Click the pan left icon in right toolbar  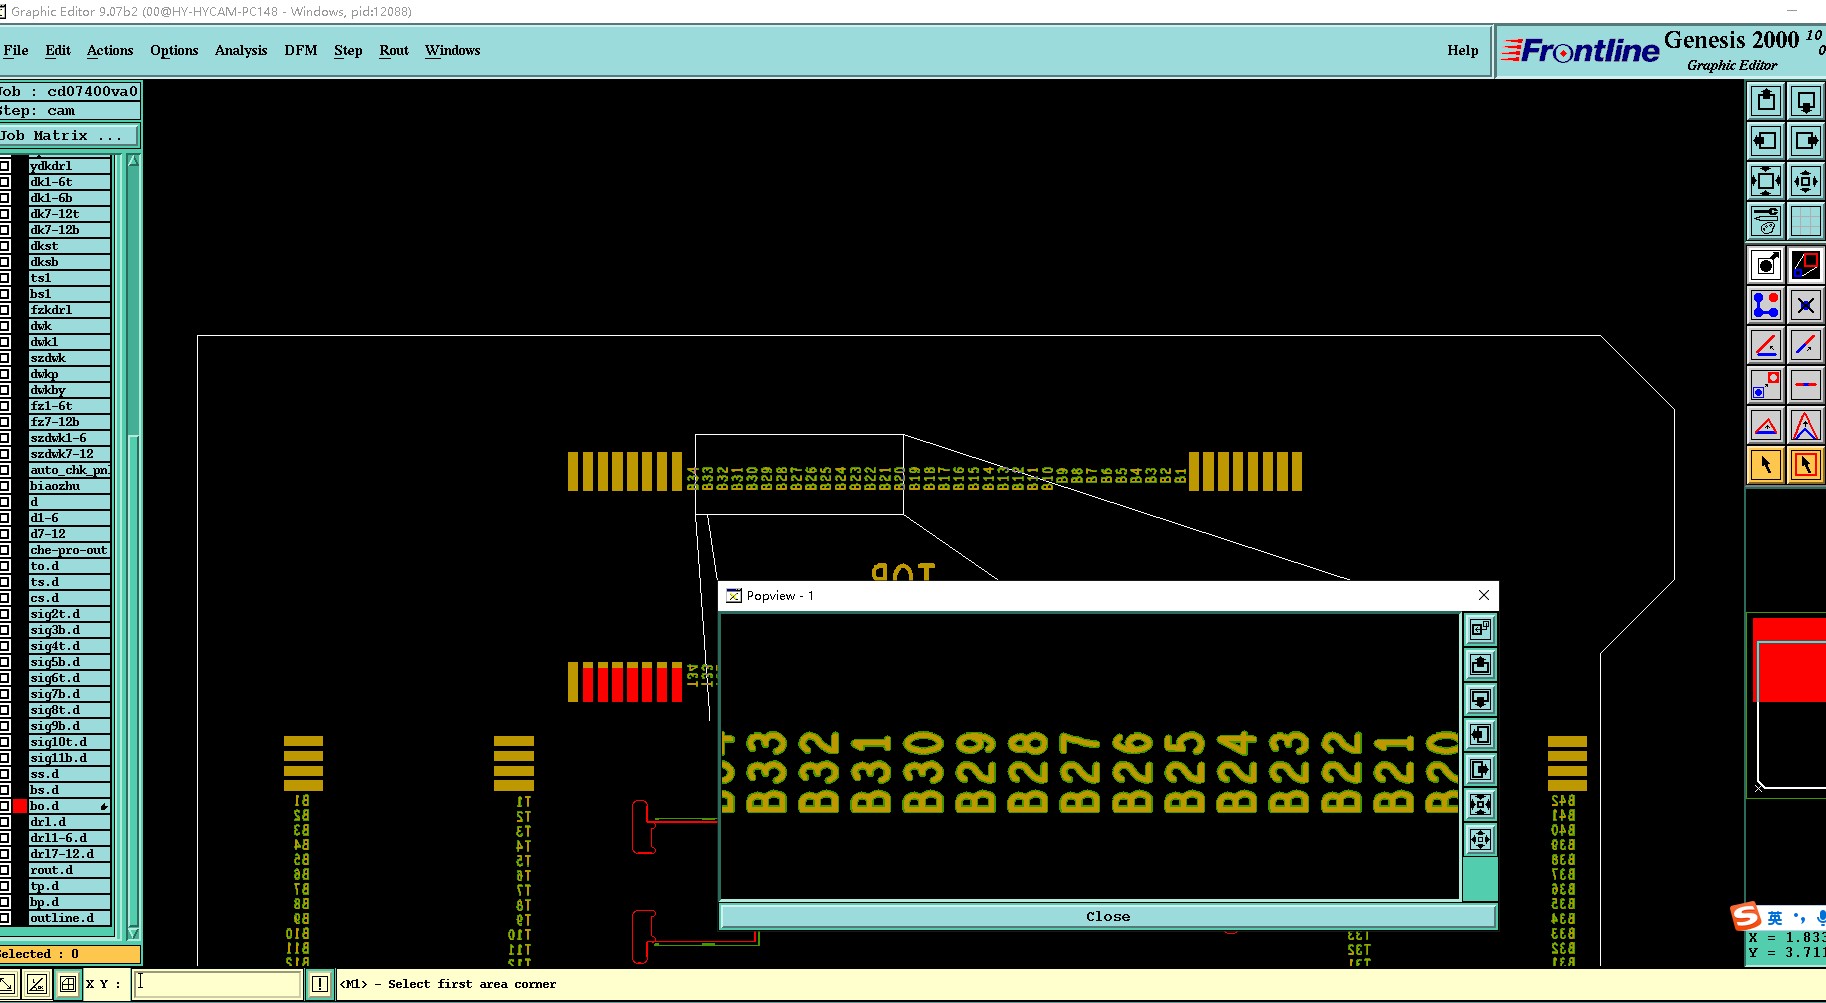(1766, 141)
